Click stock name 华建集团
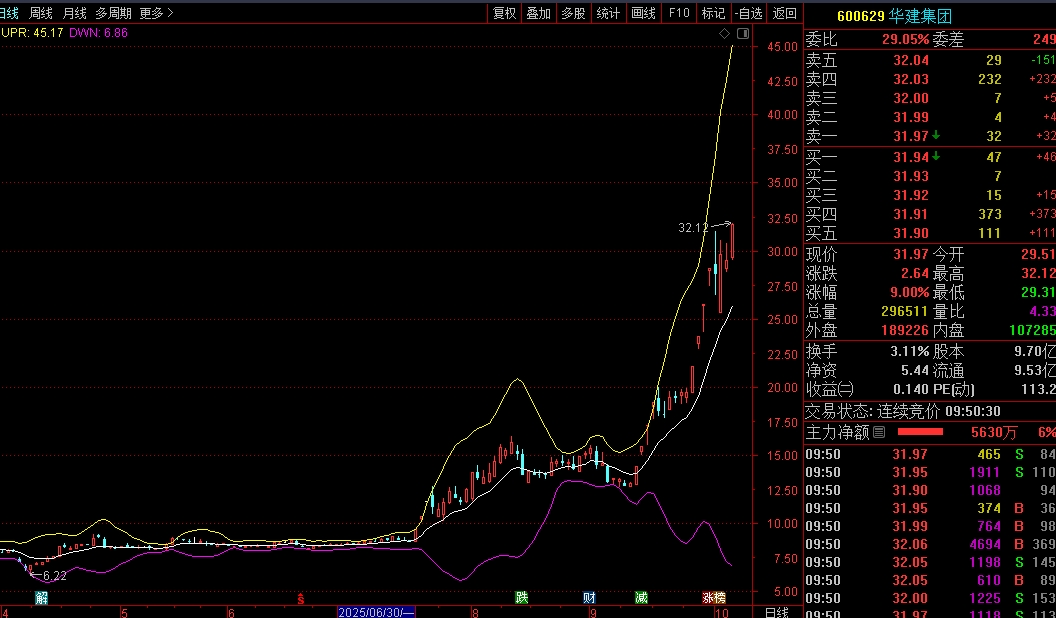Image resolution: width=1056 pixels, height=618 pixels. tap(921, 15)
